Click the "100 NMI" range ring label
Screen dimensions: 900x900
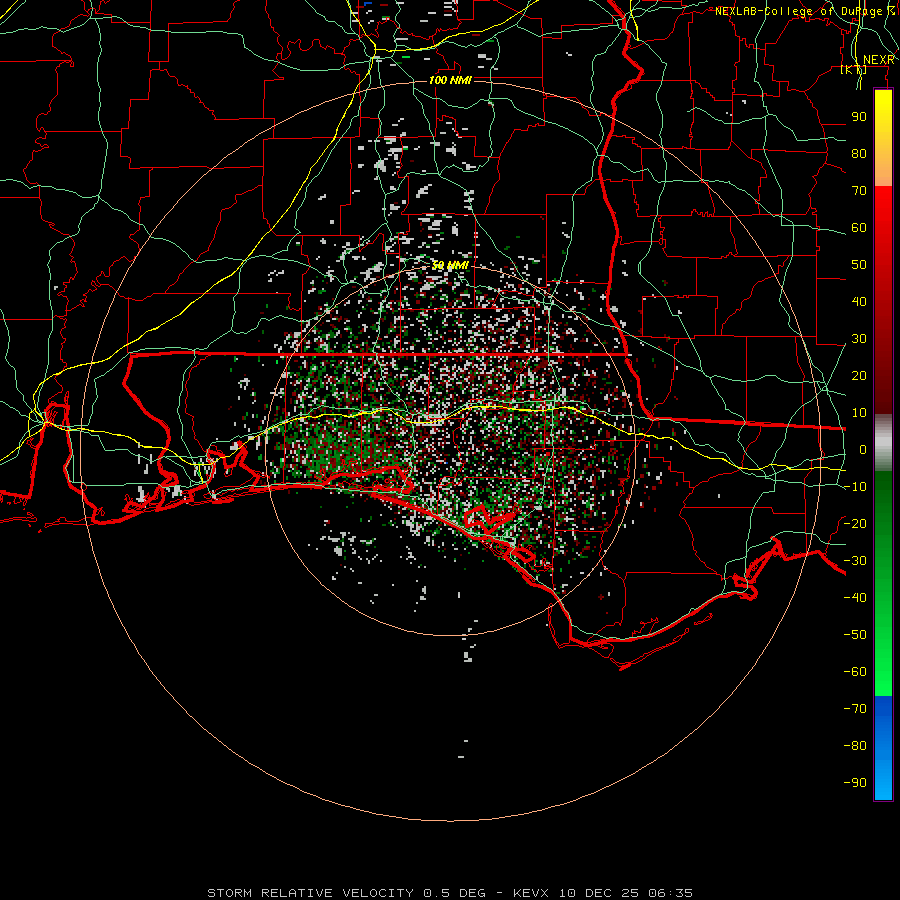point(450,80)
